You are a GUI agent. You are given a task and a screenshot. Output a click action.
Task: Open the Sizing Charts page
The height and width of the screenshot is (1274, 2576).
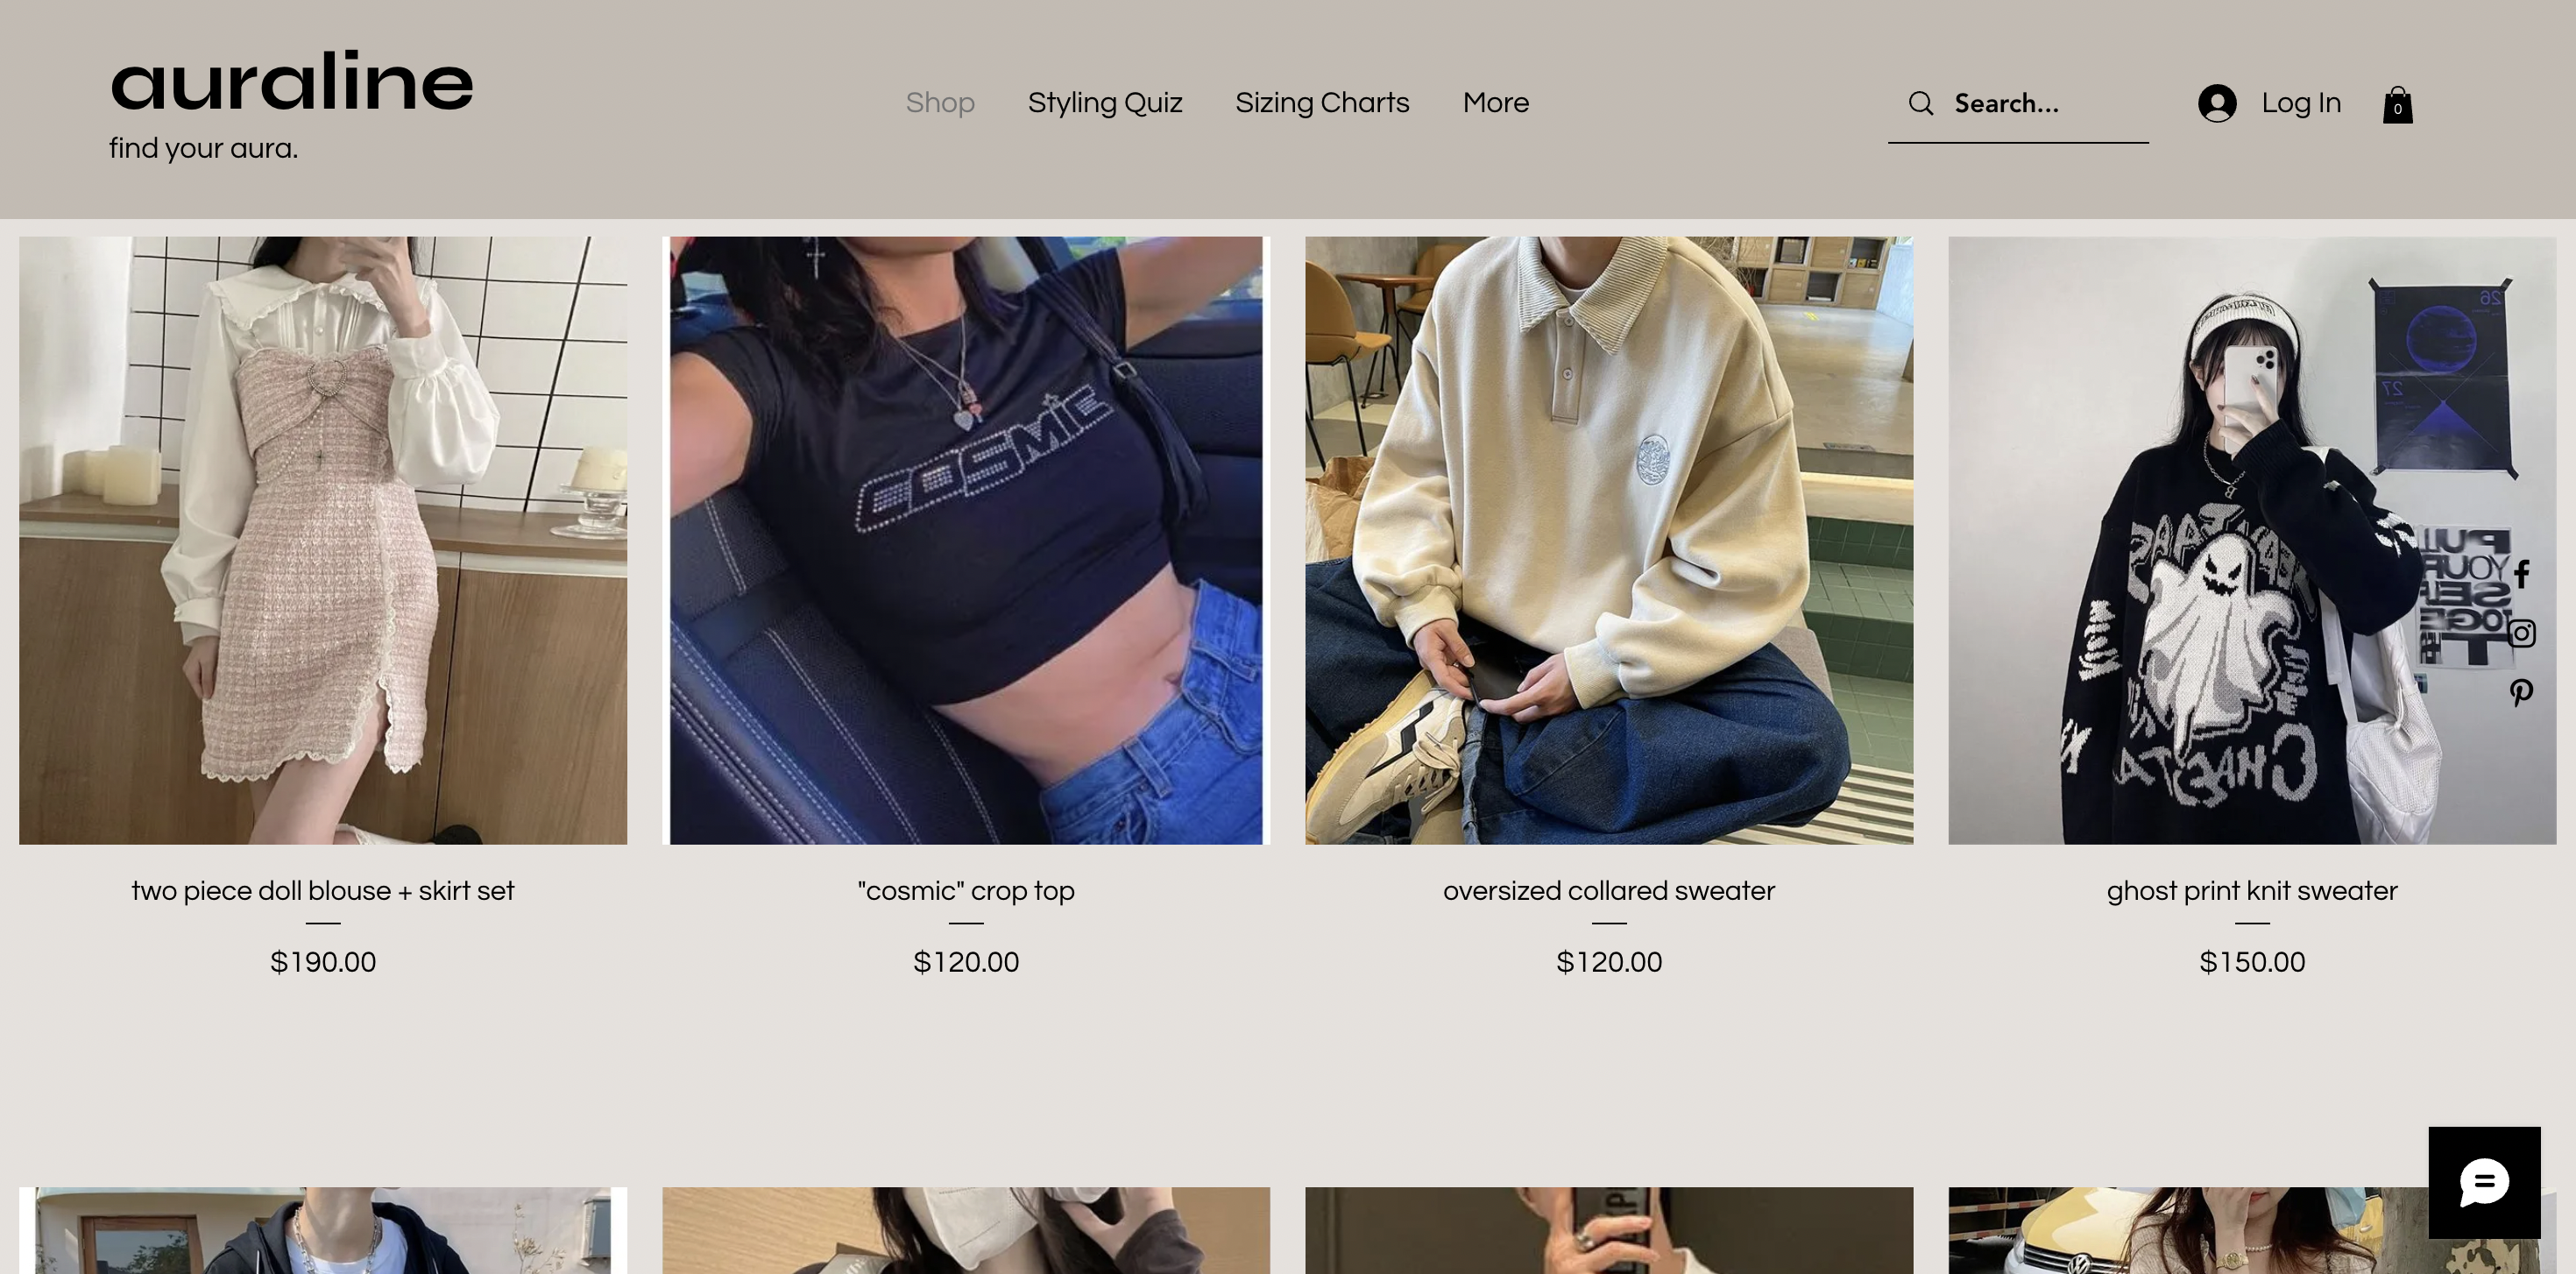point(1322,103)
